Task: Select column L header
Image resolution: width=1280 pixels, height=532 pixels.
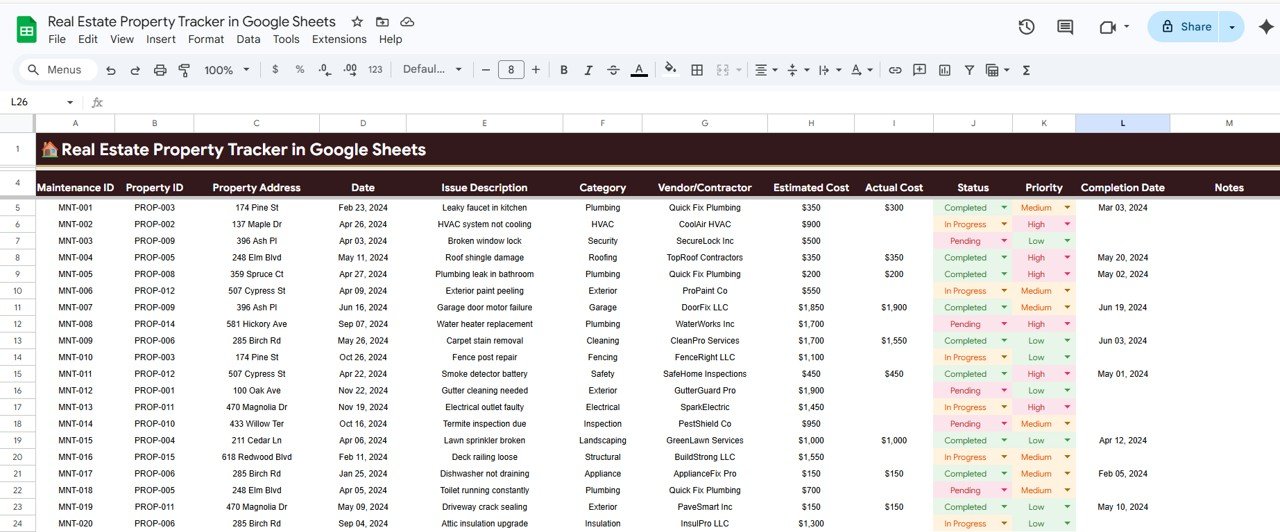Action: click(x=1122, y=123)
